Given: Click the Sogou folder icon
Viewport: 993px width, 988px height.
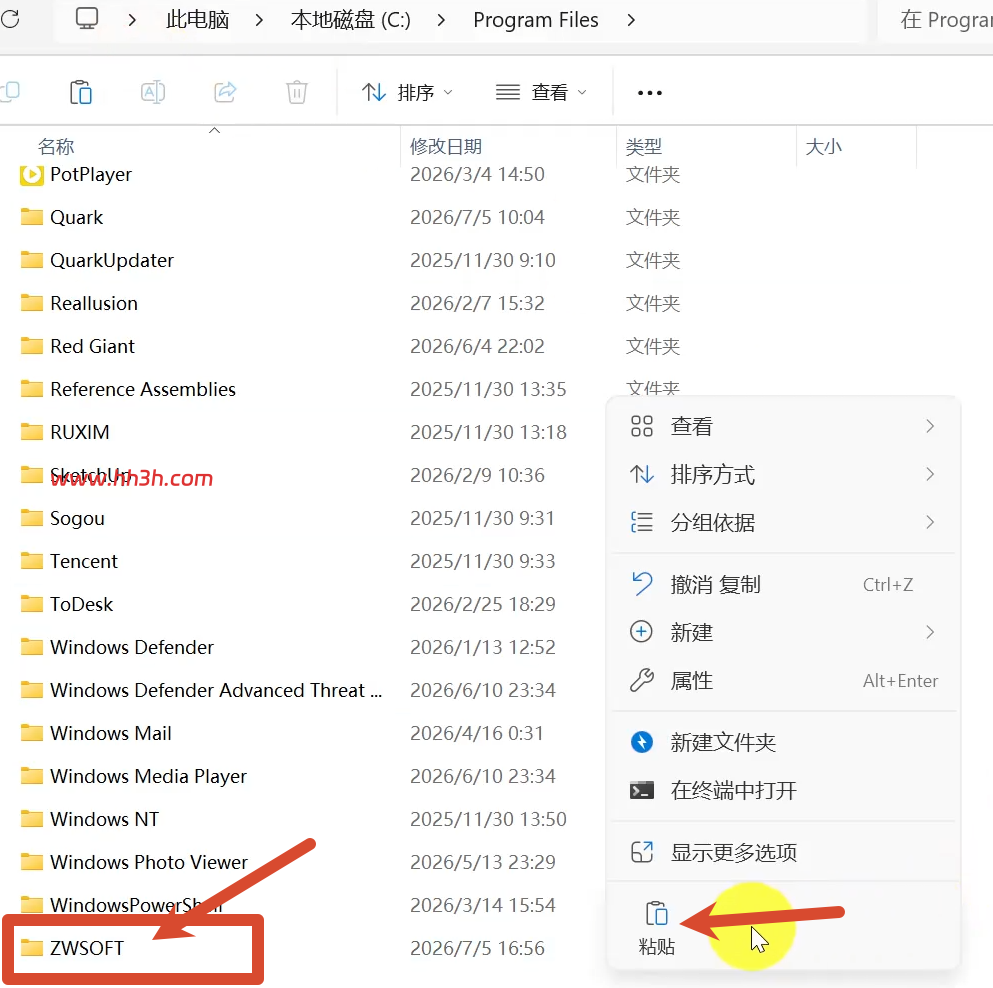Looking at the screenshot, I should pyautogui.click(x=32, y=518).
